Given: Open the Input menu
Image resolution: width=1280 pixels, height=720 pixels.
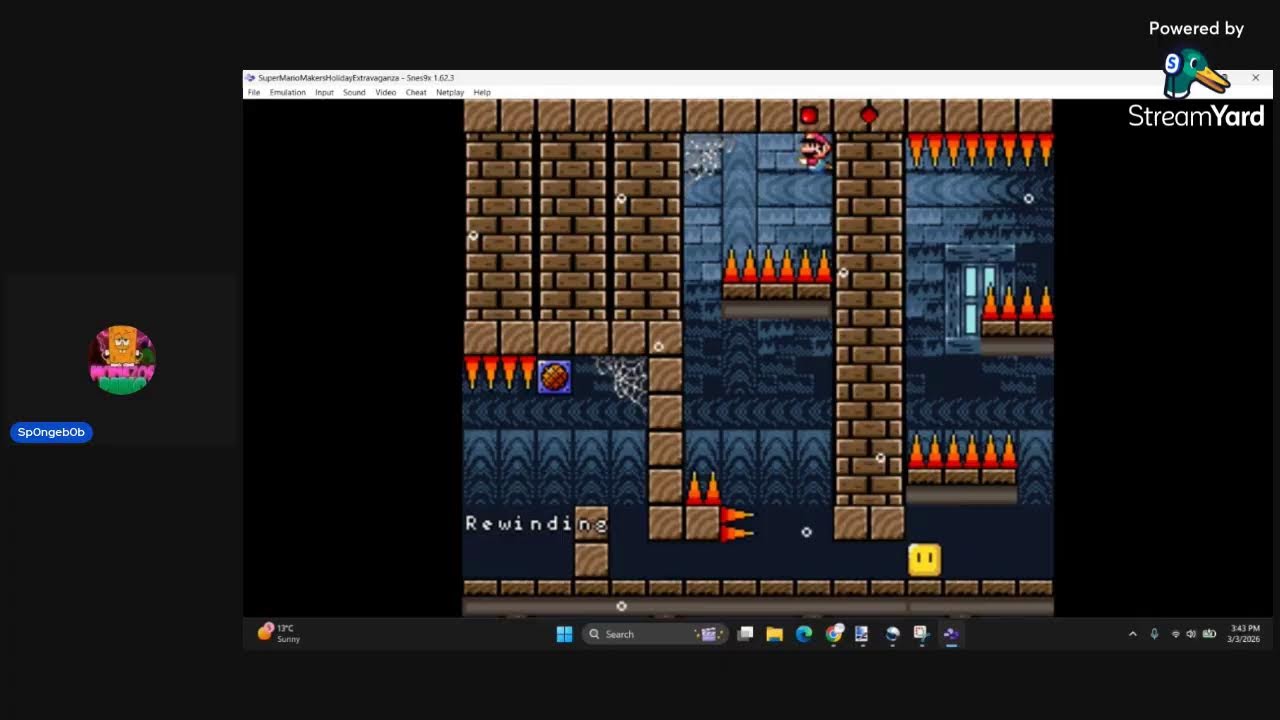Looking at the screenshot, I should (x=324, y=92).
